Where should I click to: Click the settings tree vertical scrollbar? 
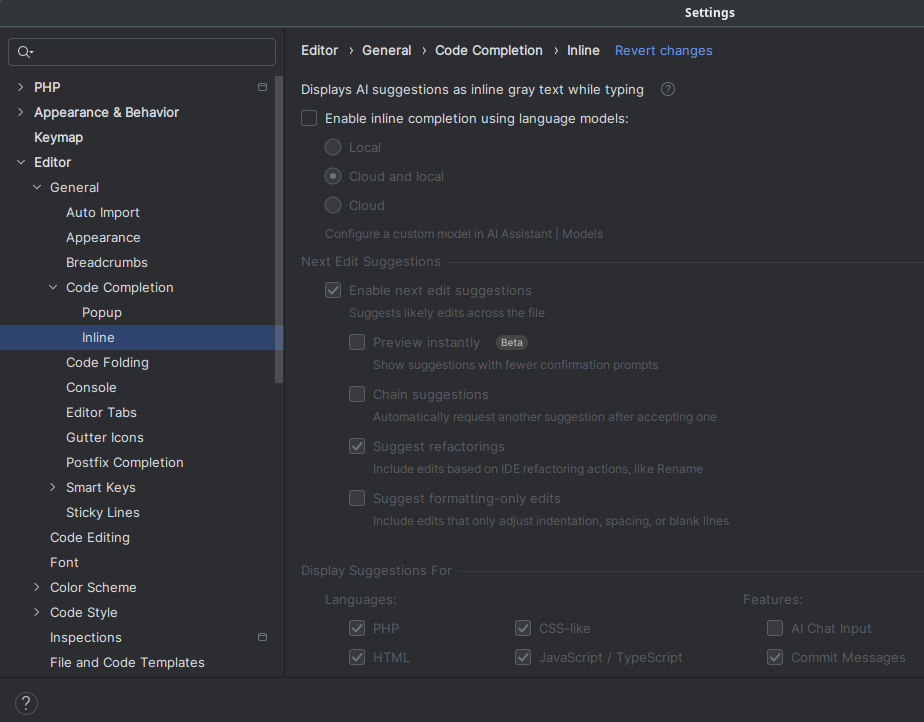tap(279, 230)
